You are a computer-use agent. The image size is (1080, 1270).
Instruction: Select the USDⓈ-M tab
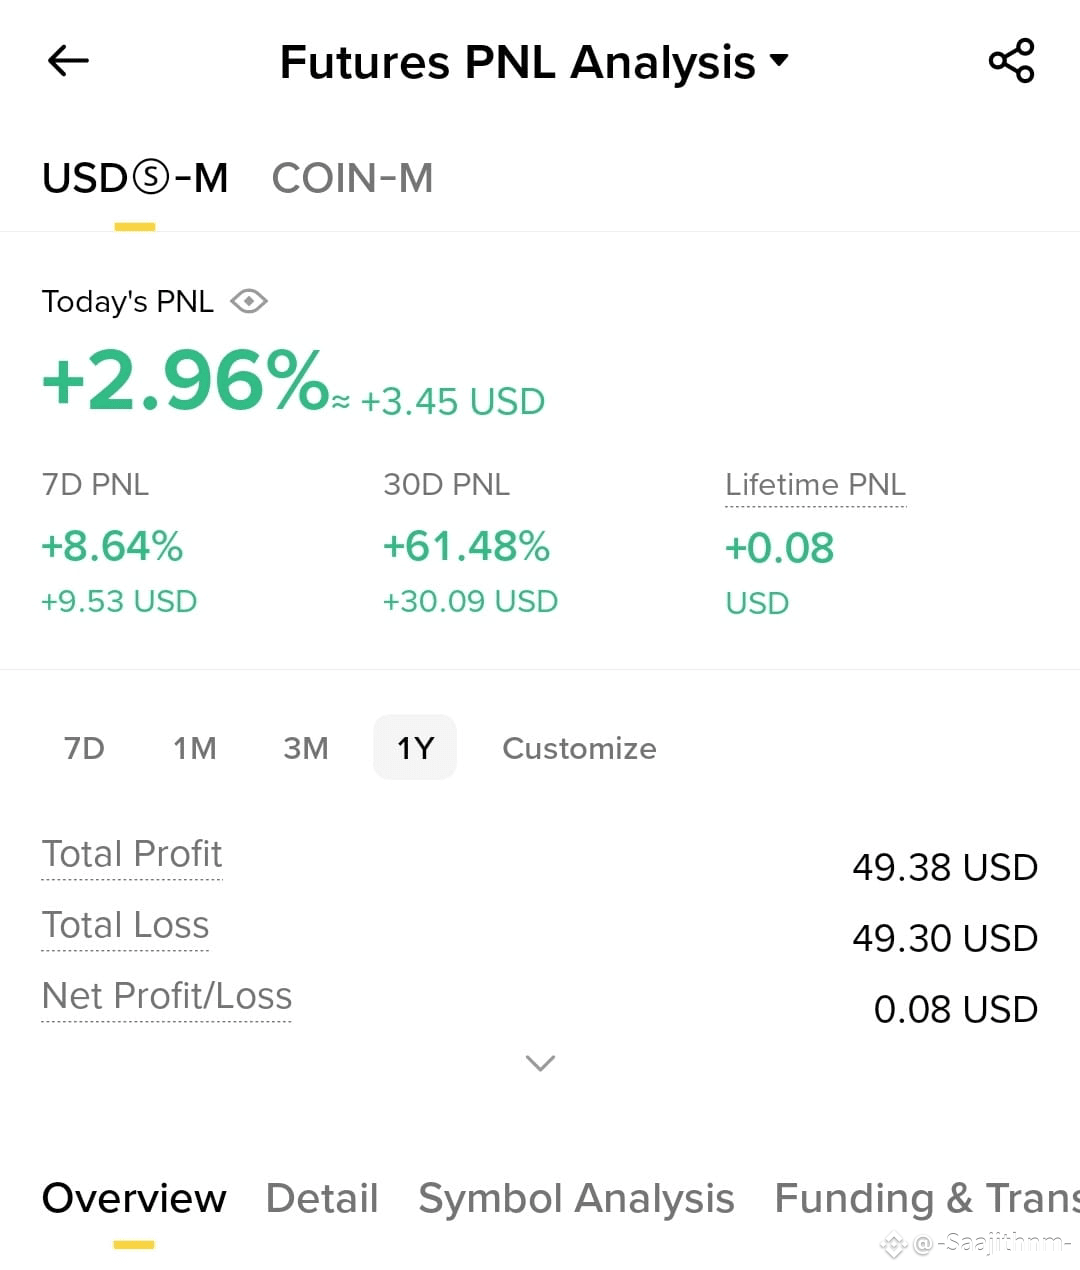click(x=135, y=179)
